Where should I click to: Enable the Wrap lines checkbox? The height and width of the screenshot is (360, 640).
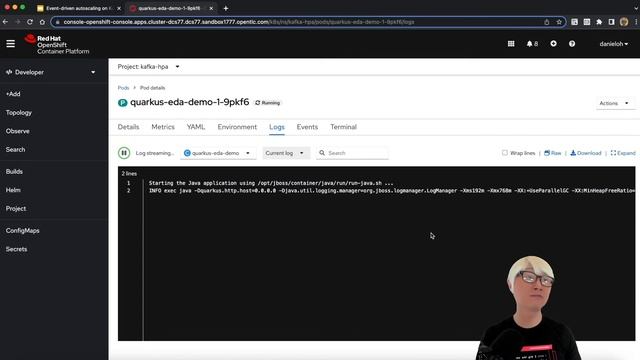tap(505, 153)
